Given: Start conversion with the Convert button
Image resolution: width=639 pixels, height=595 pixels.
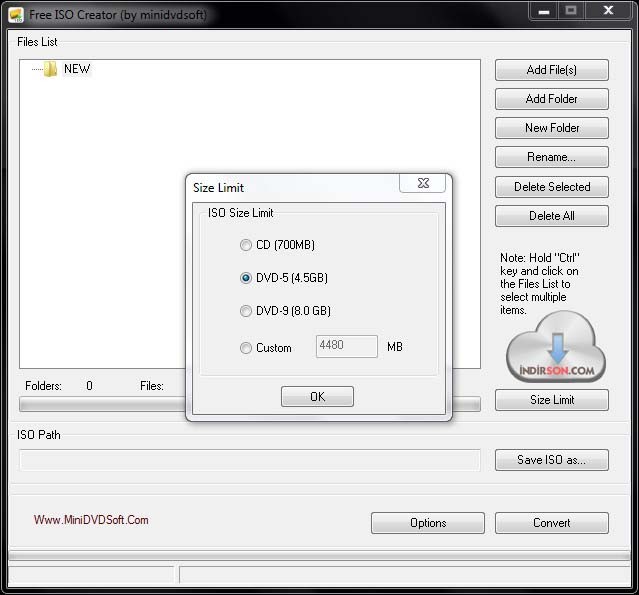Looking at the screenshot, I should pos(552,523).
